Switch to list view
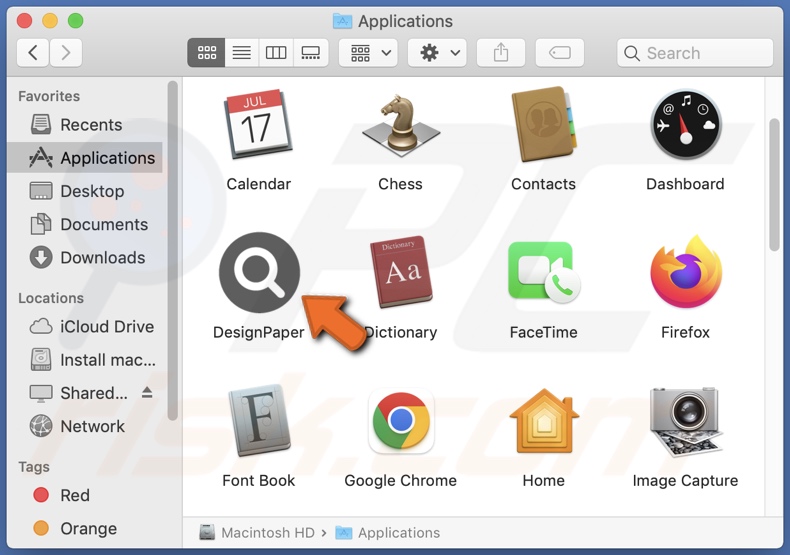790x555 pixels. point(241,52)
